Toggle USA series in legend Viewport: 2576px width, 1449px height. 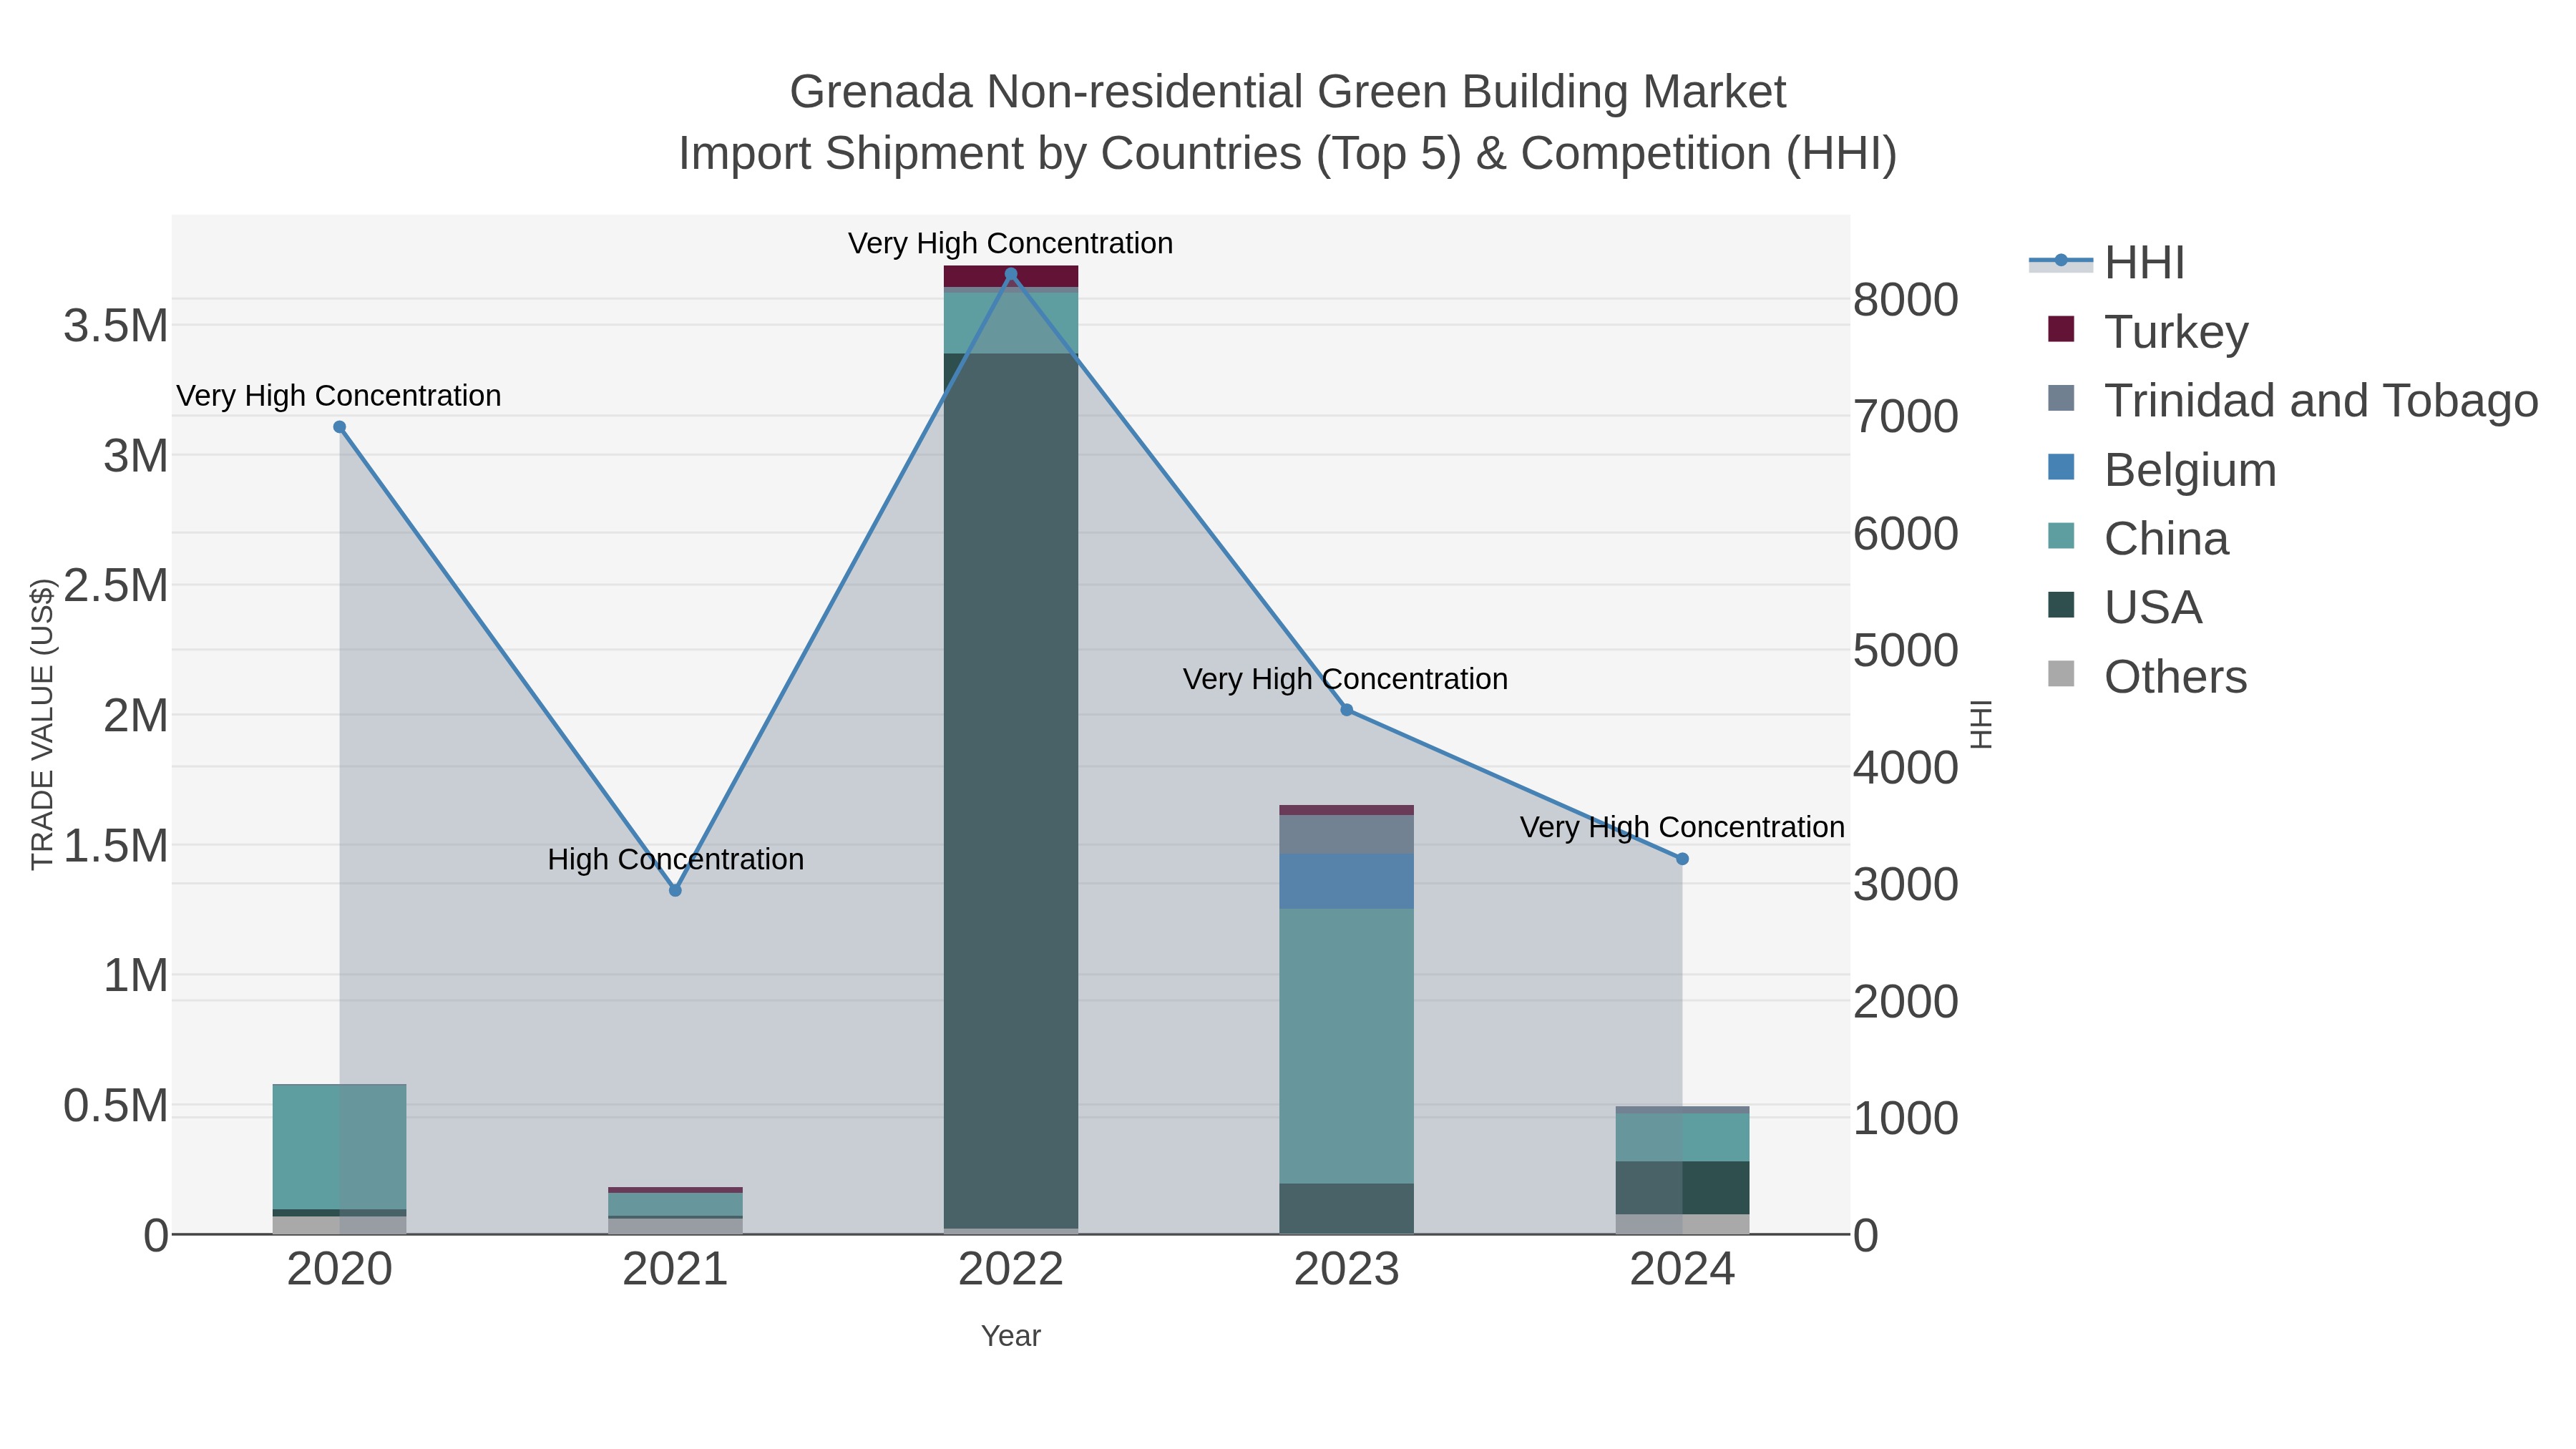(x=2125, y=607)
